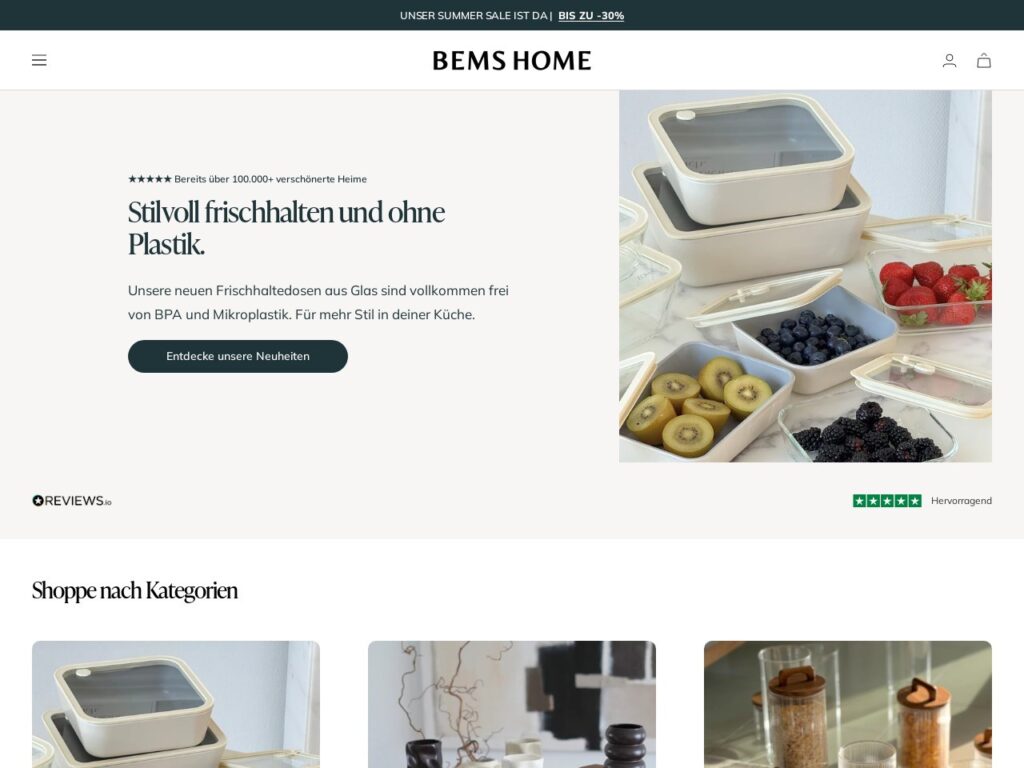Click the five-star rating above headline
Viewport: 1024px width, 768px height.
tap(150, 179)
